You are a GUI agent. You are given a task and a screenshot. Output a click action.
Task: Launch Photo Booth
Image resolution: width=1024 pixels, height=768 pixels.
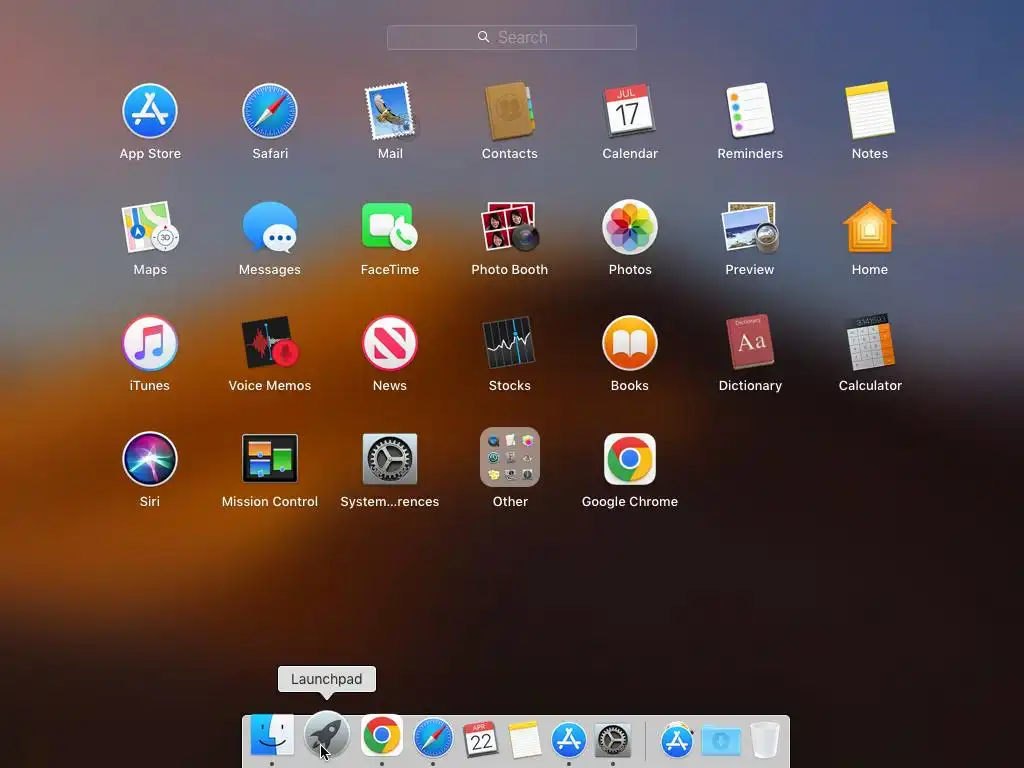(509, 227)
